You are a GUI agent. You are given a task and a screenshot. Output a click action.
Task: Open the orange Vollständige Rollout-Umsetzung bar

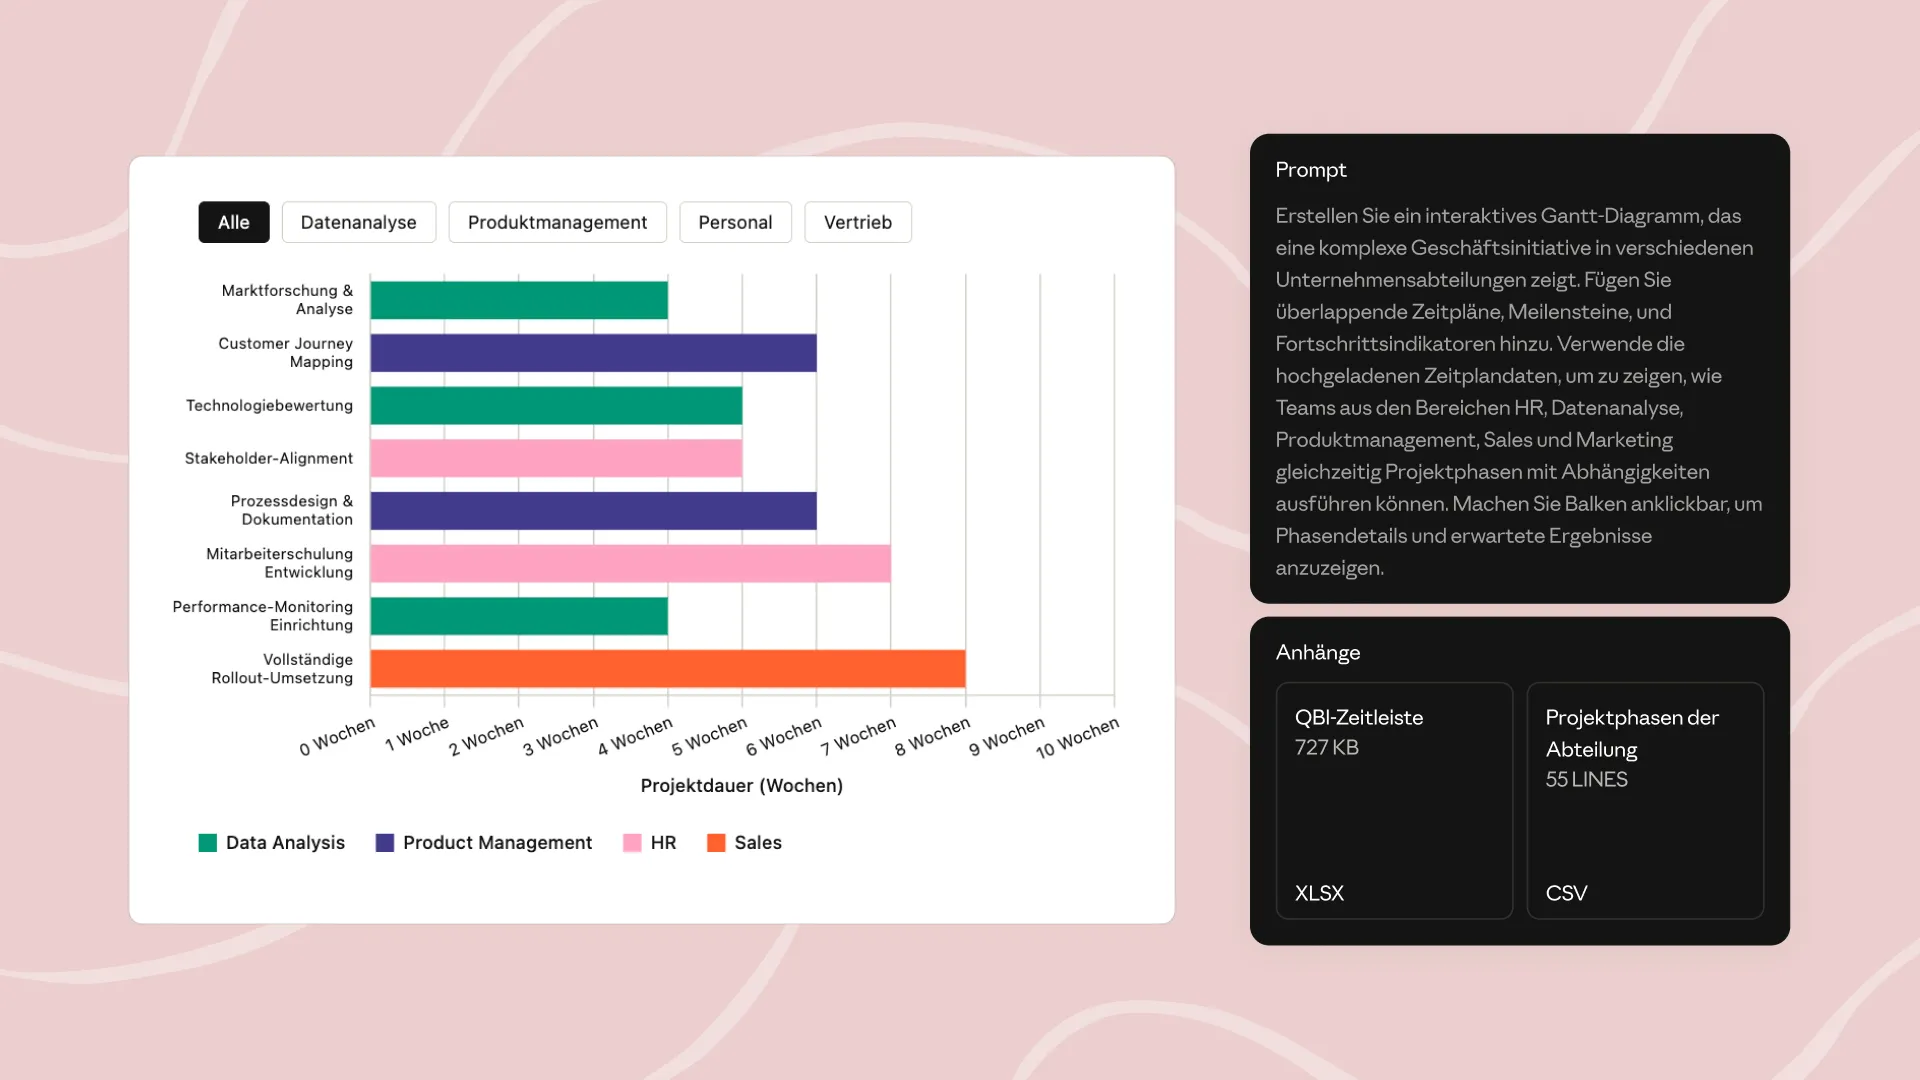click(x=667, y=669)
